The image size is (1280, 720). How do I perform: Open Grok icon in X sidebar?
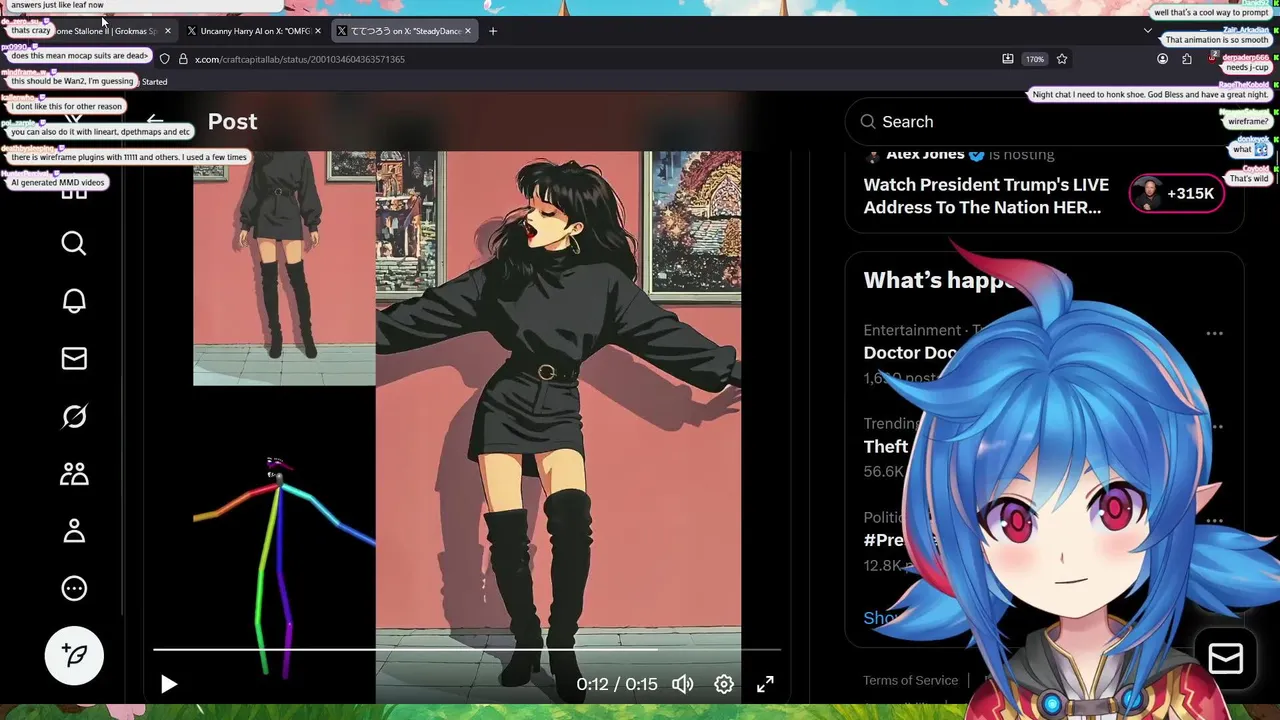click(x=74, y=416)
